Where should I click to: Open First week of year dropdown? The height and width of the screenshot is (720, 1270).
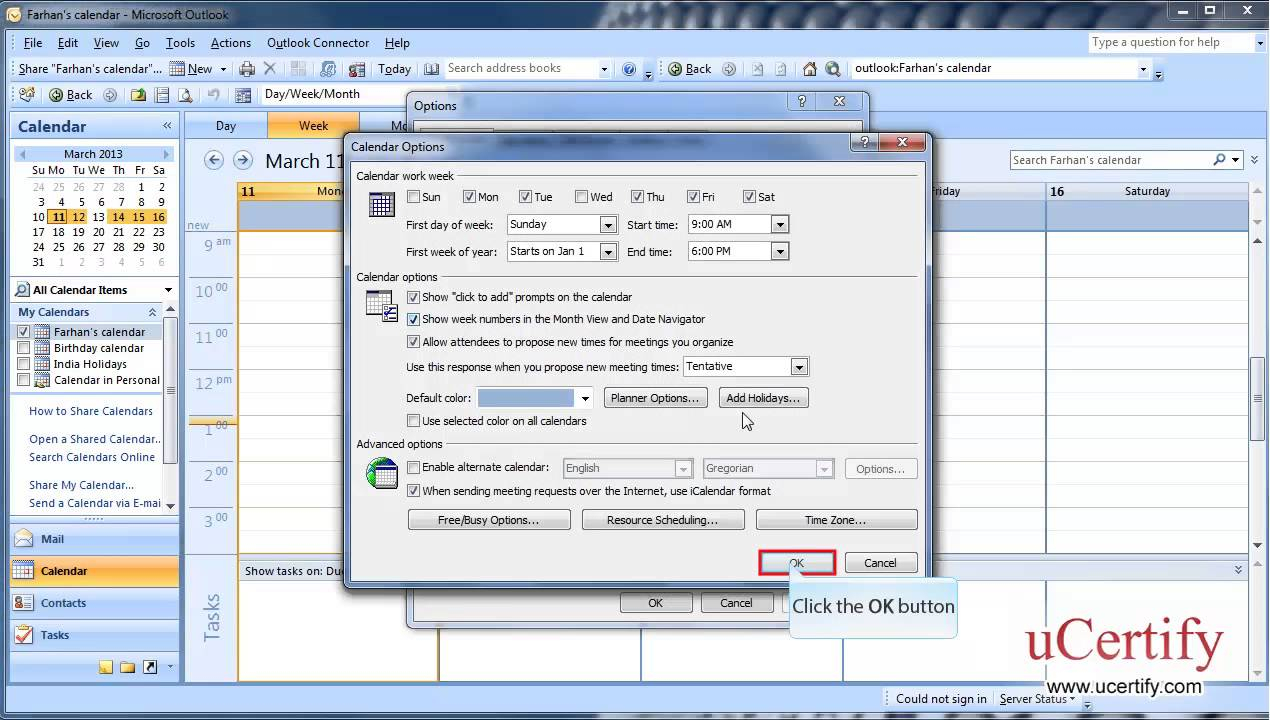(608, 252)
